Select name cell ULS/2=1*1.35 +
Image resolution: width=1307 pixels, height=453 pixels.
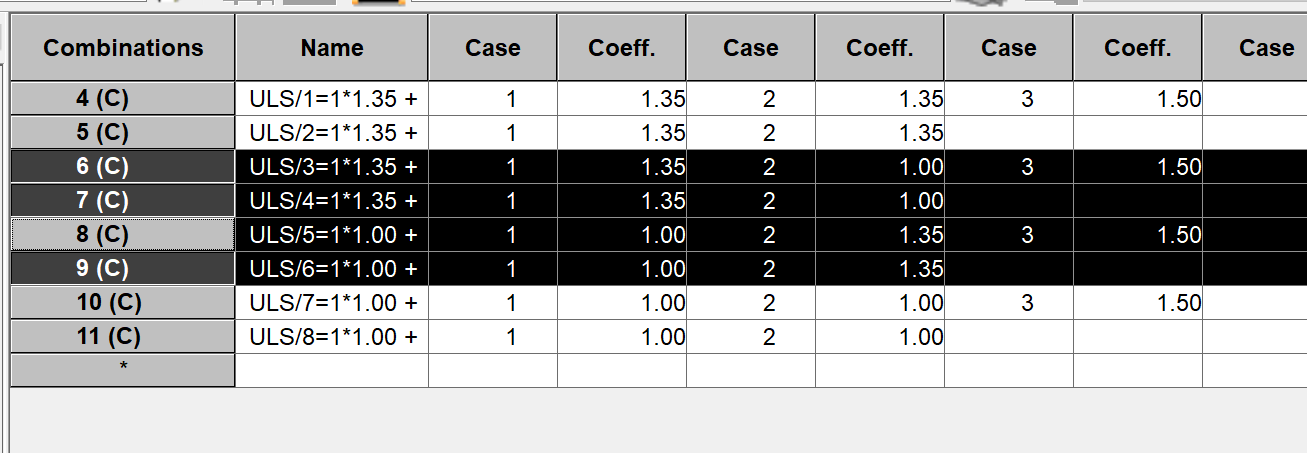332,133
